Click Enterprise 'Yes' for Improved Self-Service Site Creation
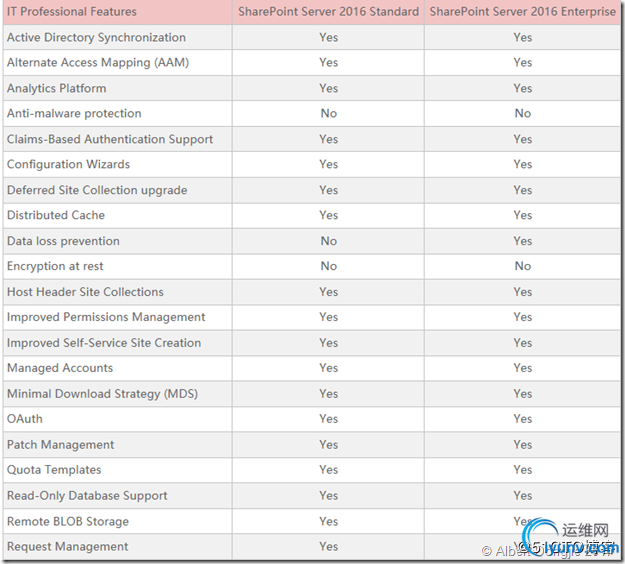This screenshot has width=625, height=564. pos(523,343)
